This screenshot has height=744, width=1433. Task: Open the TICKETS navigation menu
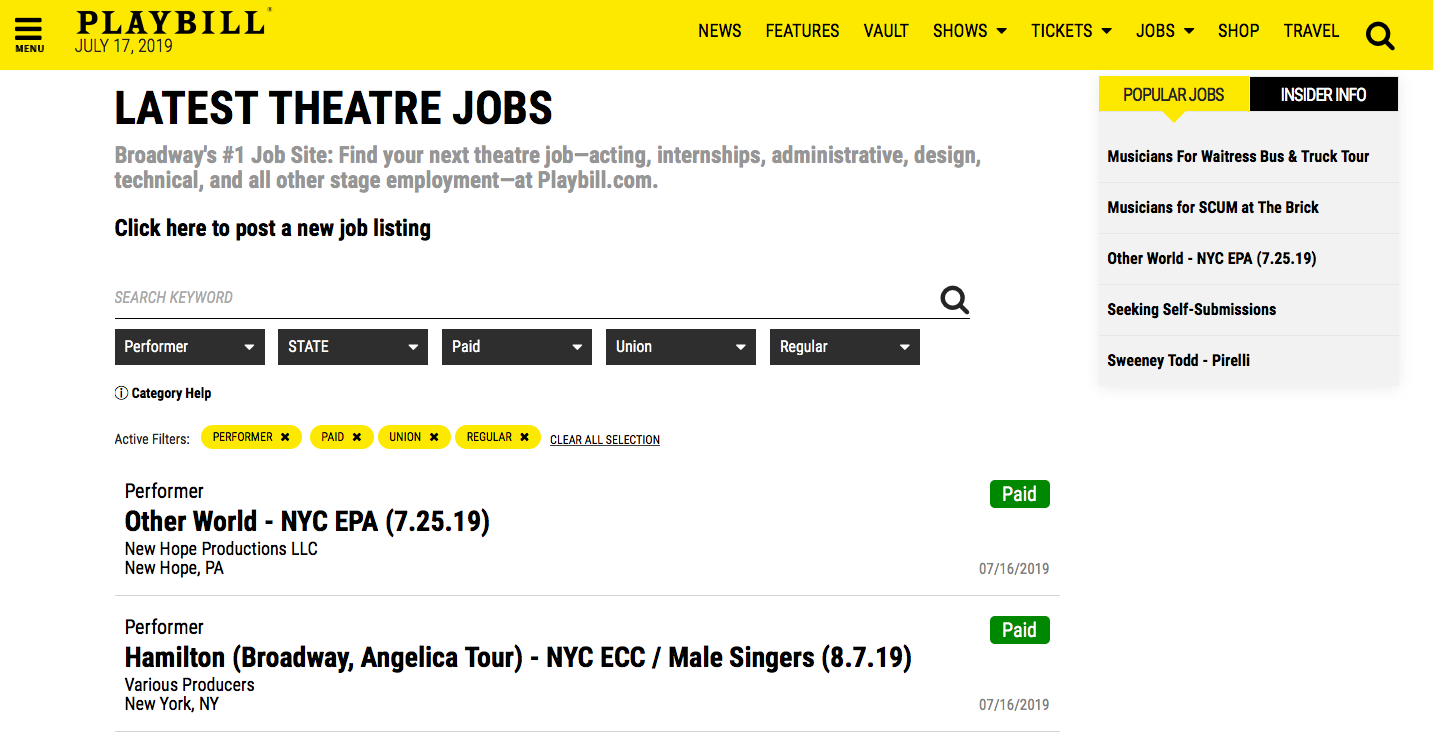click(x=1071, y=31)
